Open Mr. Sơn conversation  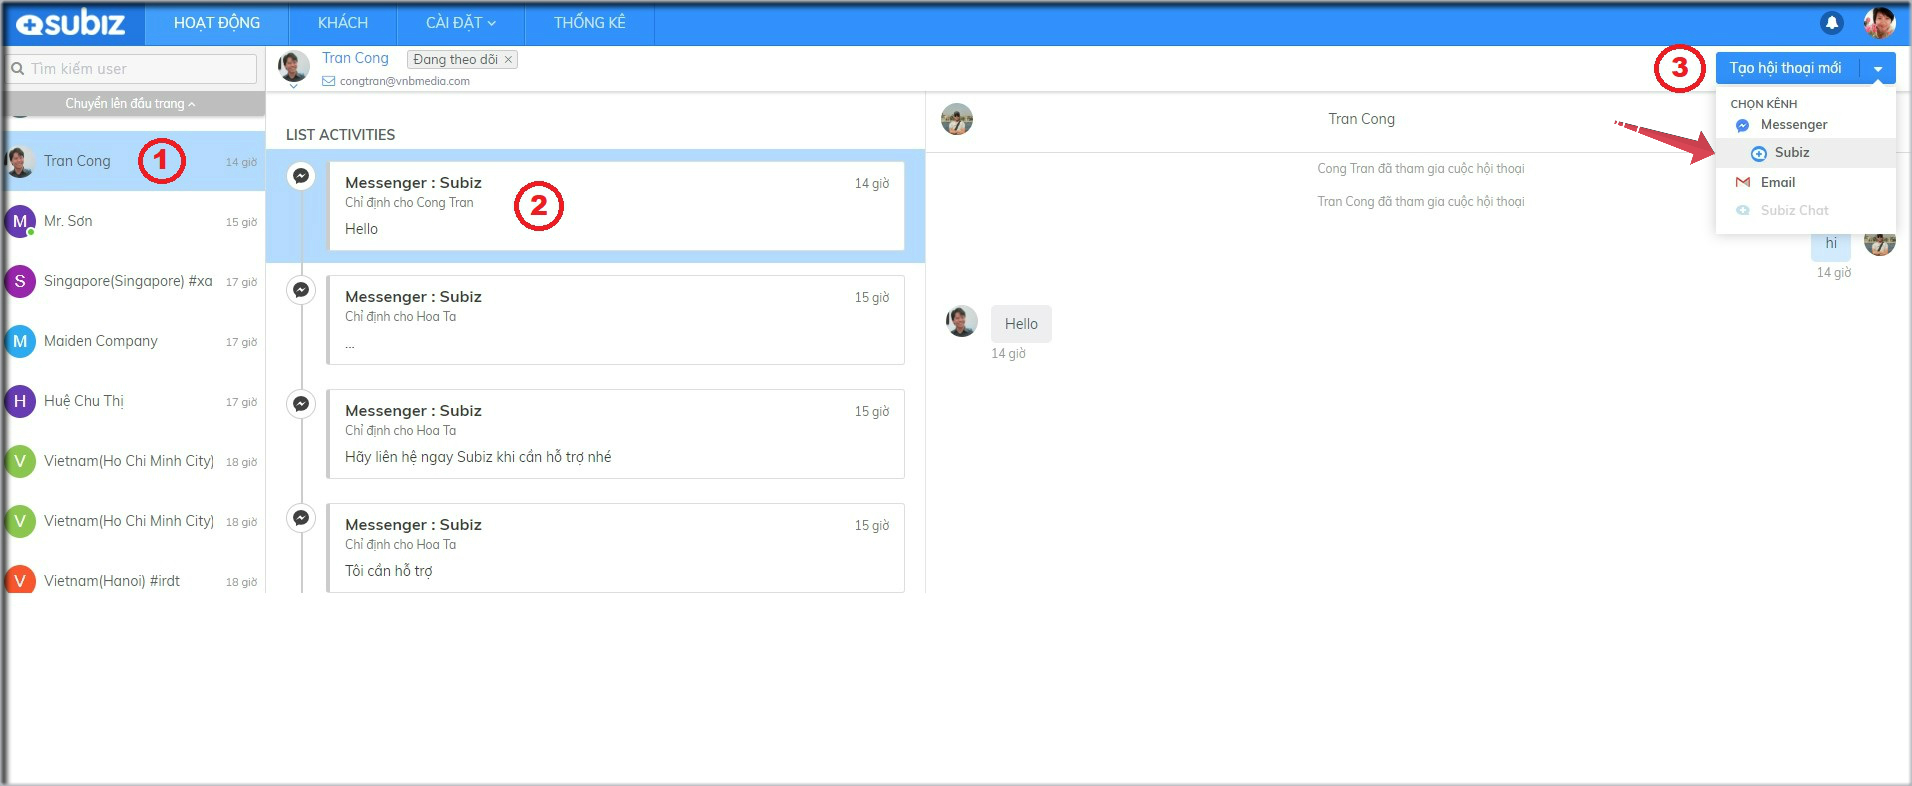click(x=134, y=221)
